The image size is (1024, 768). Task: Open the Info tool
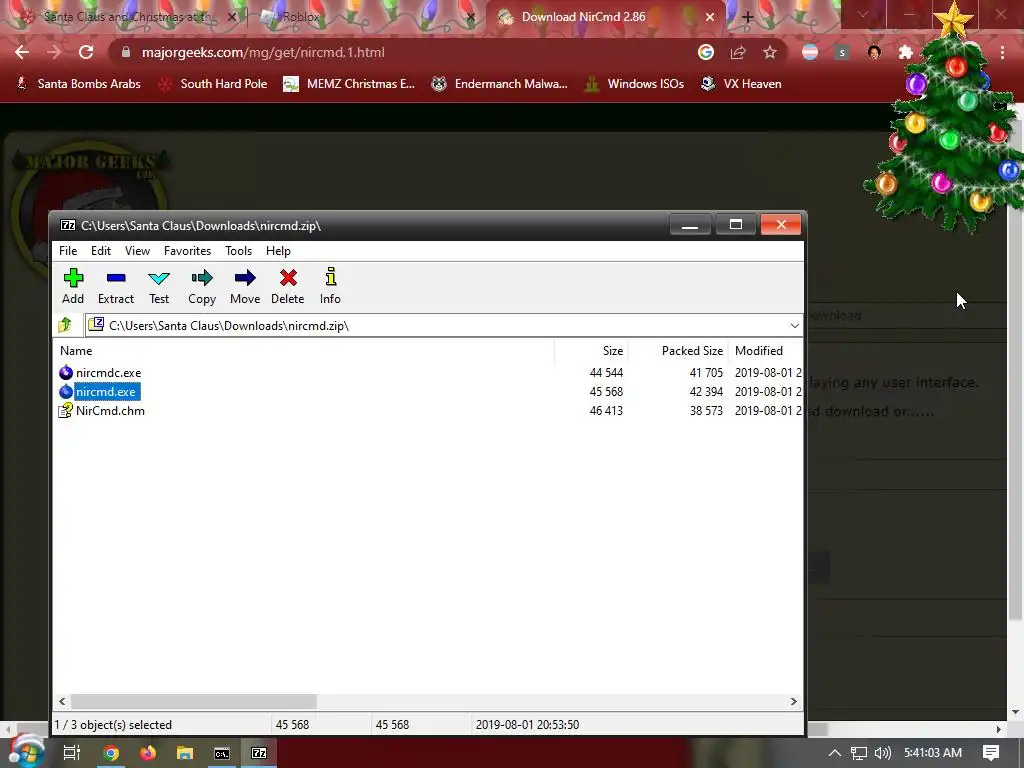pos(330,286)
